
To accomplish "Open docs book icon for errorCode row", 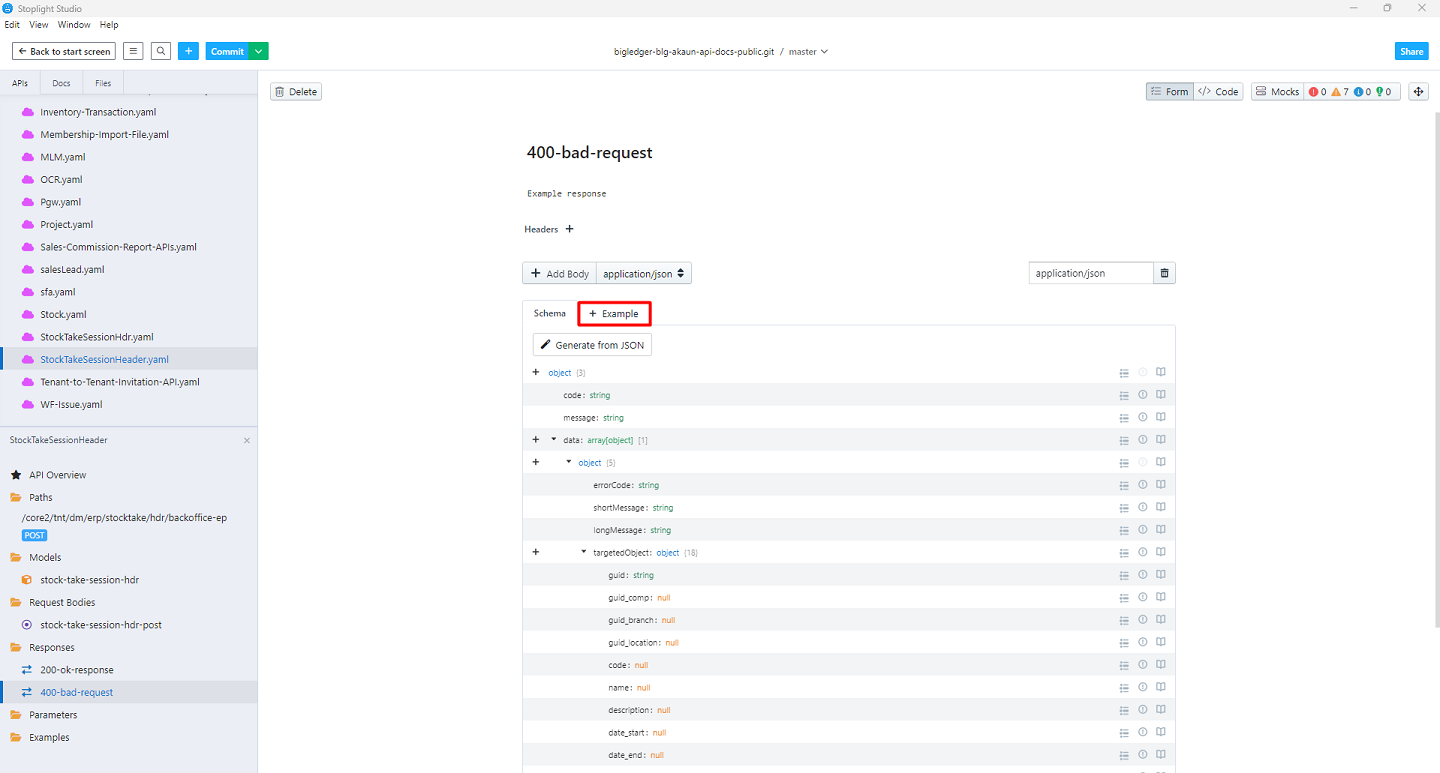I will tap(1161, 485).
